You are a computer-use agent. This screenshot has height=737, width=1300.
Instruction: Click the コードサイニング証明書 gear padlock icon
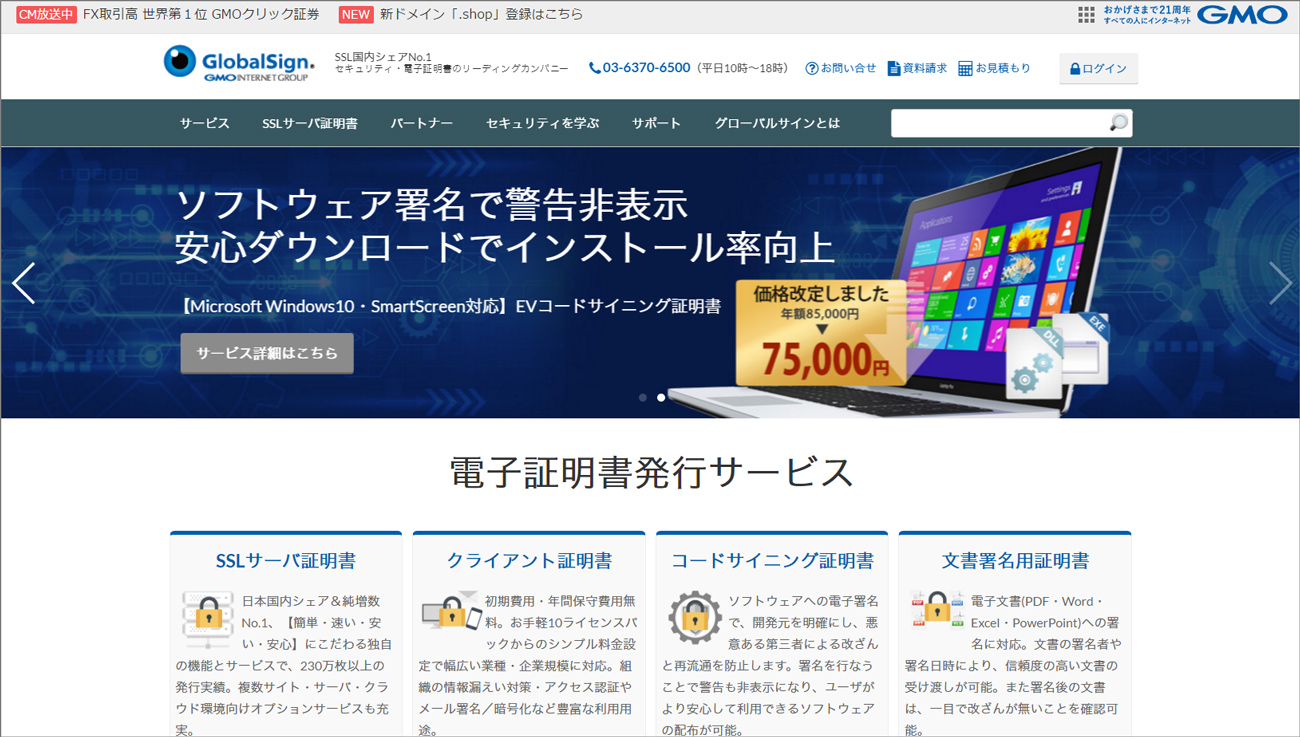tap(694, 617)
